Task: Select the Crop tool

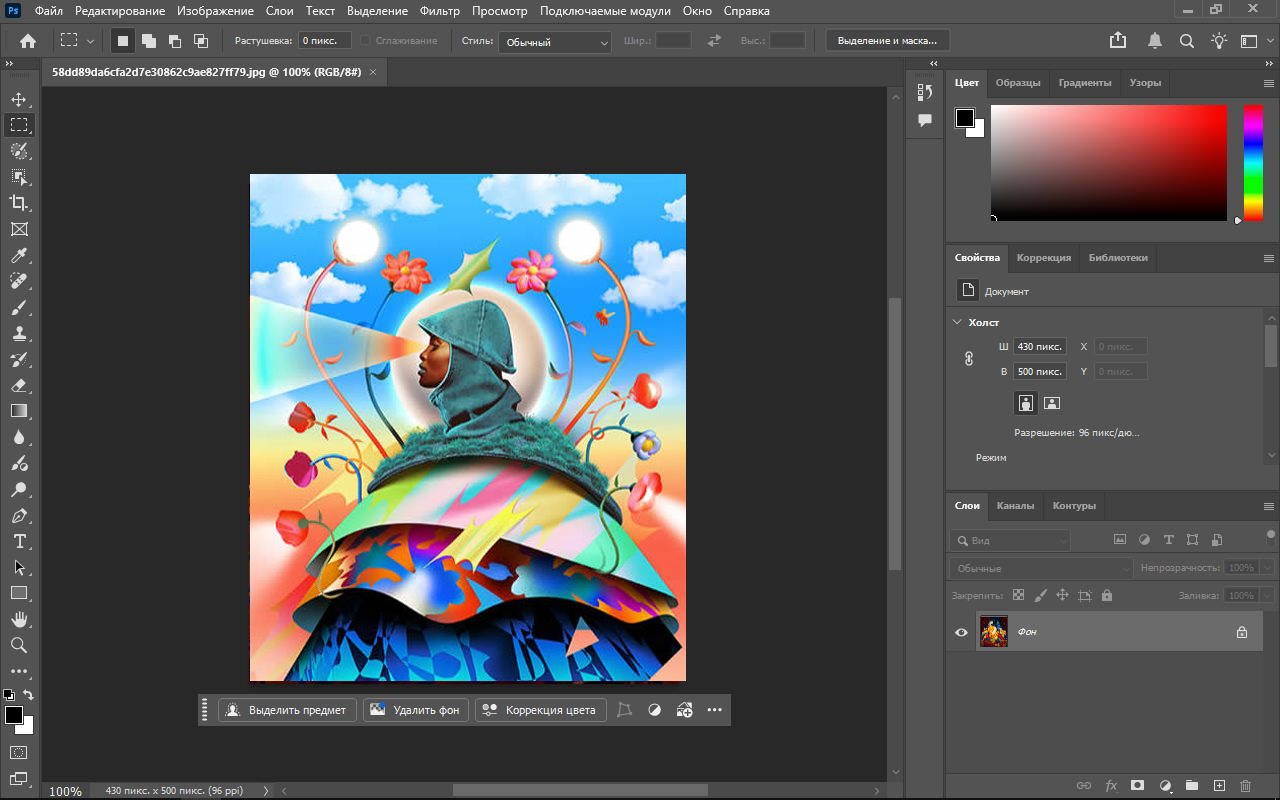Action: pos(19,203)
